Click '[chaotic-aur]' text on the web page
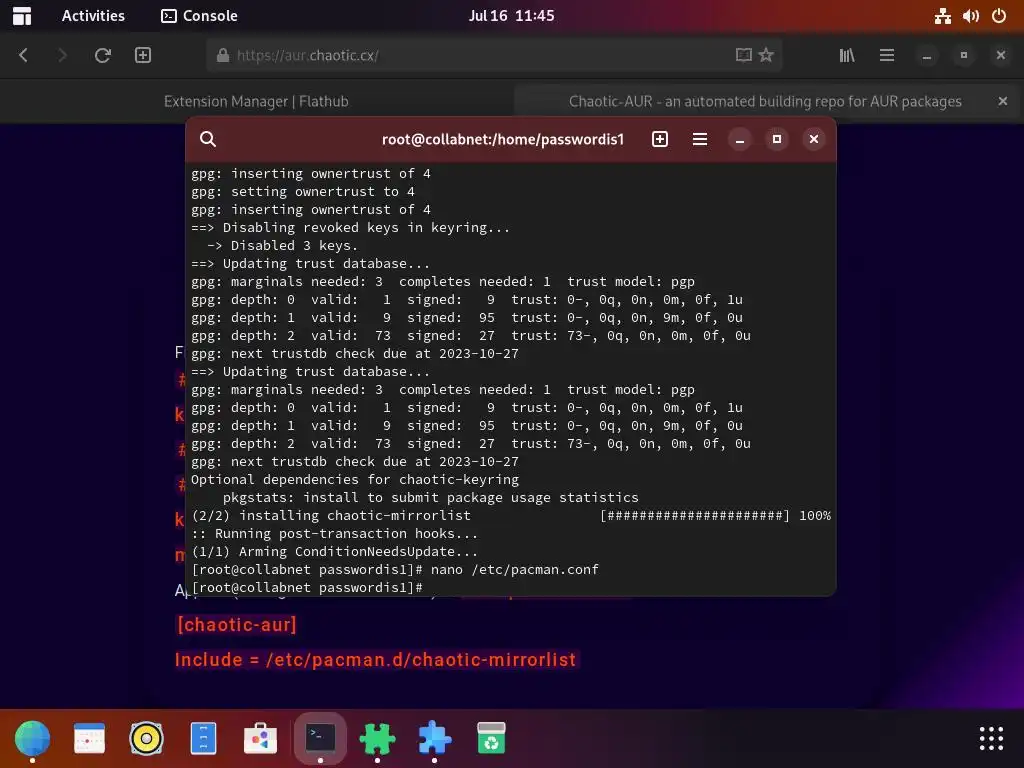This screenshot has width=1024, height=768. click(236, 625)
